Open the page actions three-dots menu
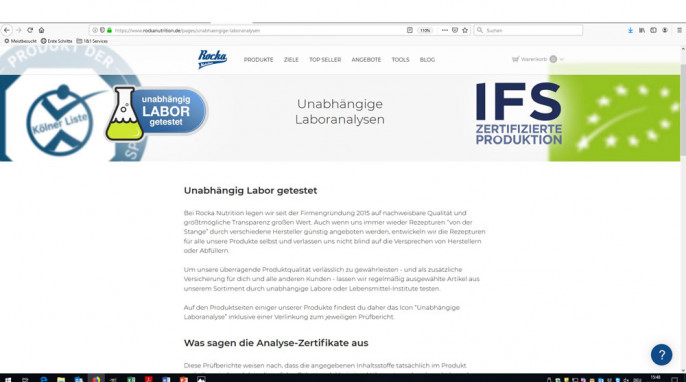Screen dimensions: 686x382 (444, 30)
